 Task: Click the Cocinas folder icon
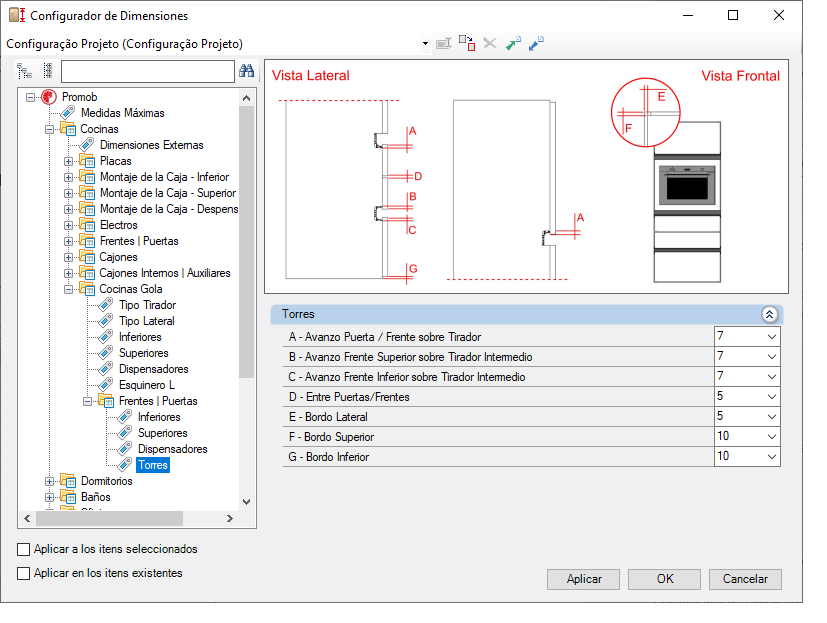tap(68, 129)
